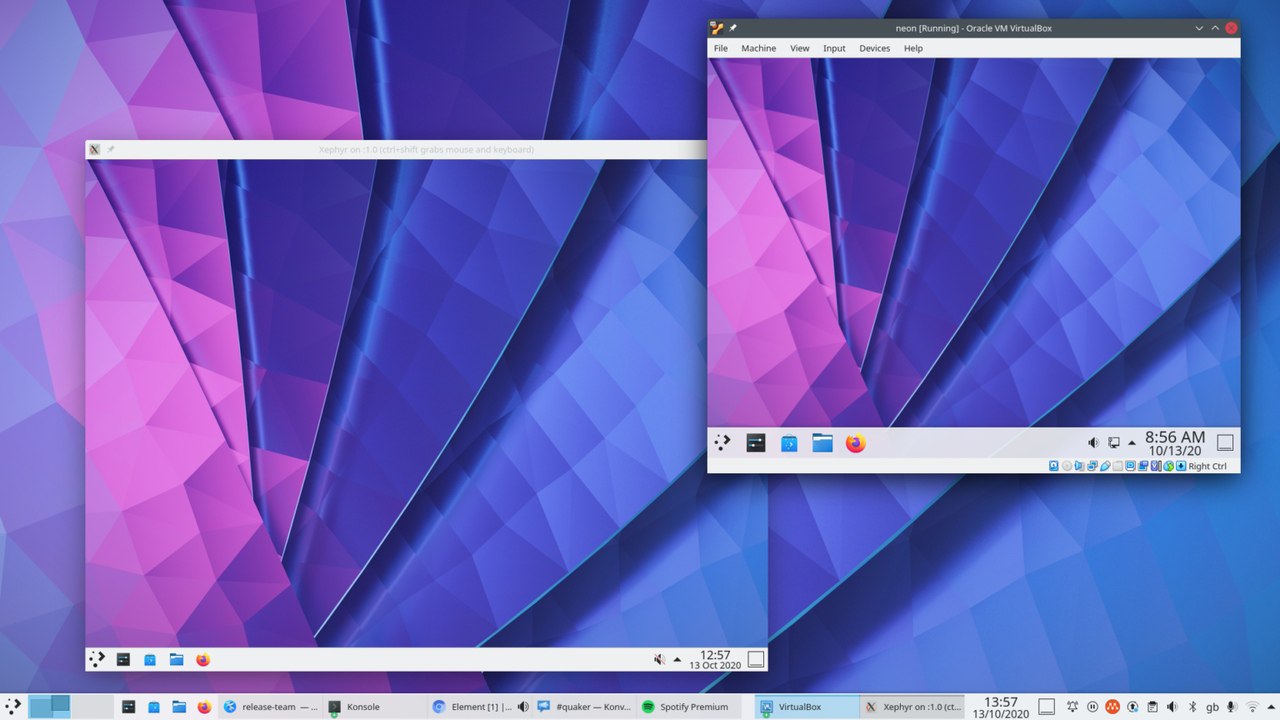Open the host clipboard tray icon
The height and width of the screenshot is (720, 1280).
pyautogui.click(x=1151, y=707)
